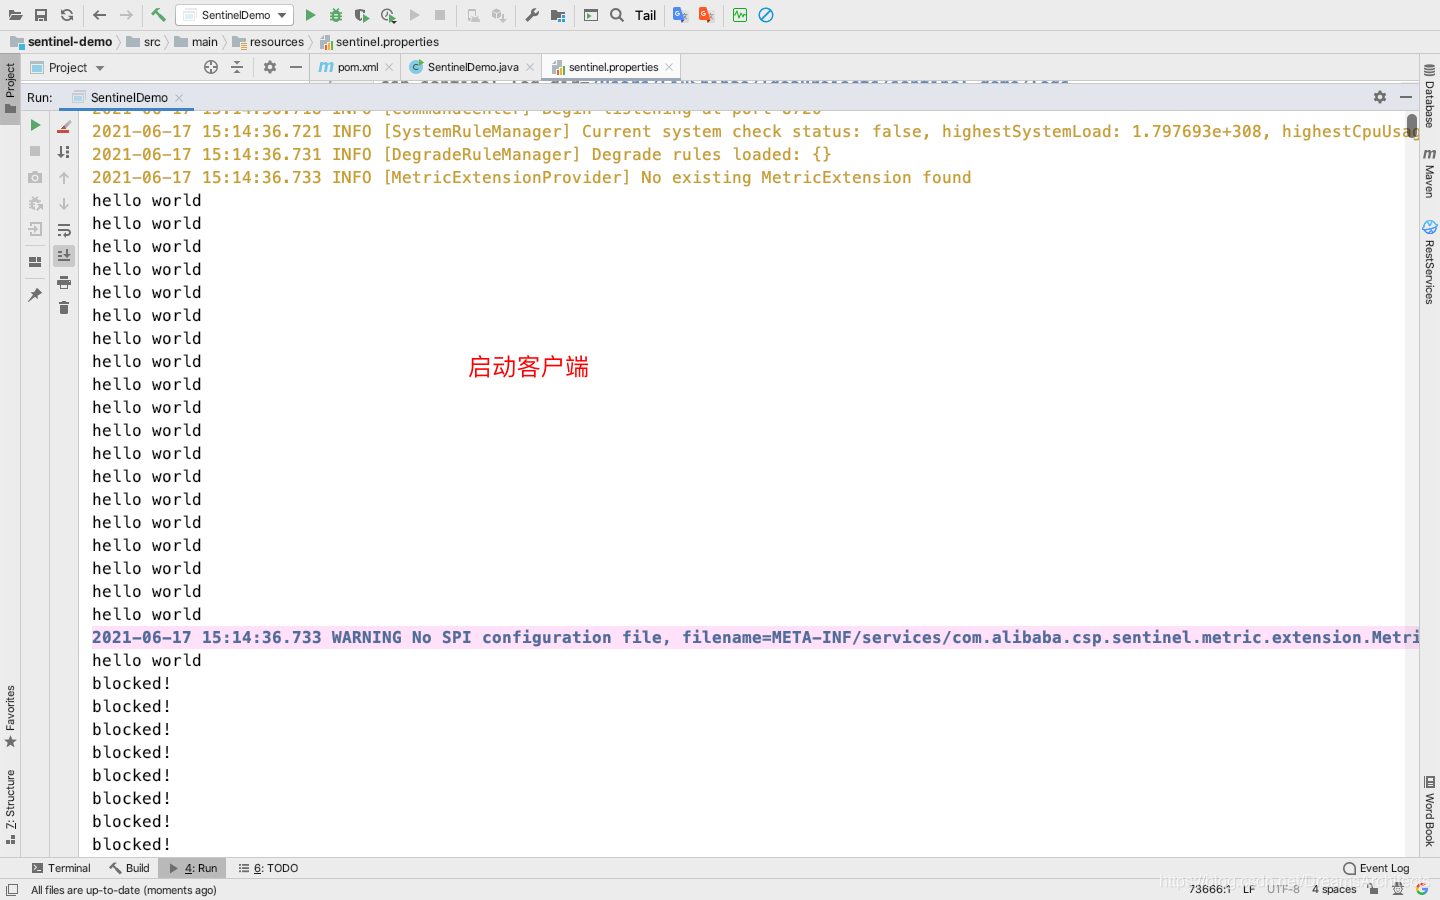Navigate back with the left arrow
The height and width of the screenshot is (900, 1440).
pos(99,15)
